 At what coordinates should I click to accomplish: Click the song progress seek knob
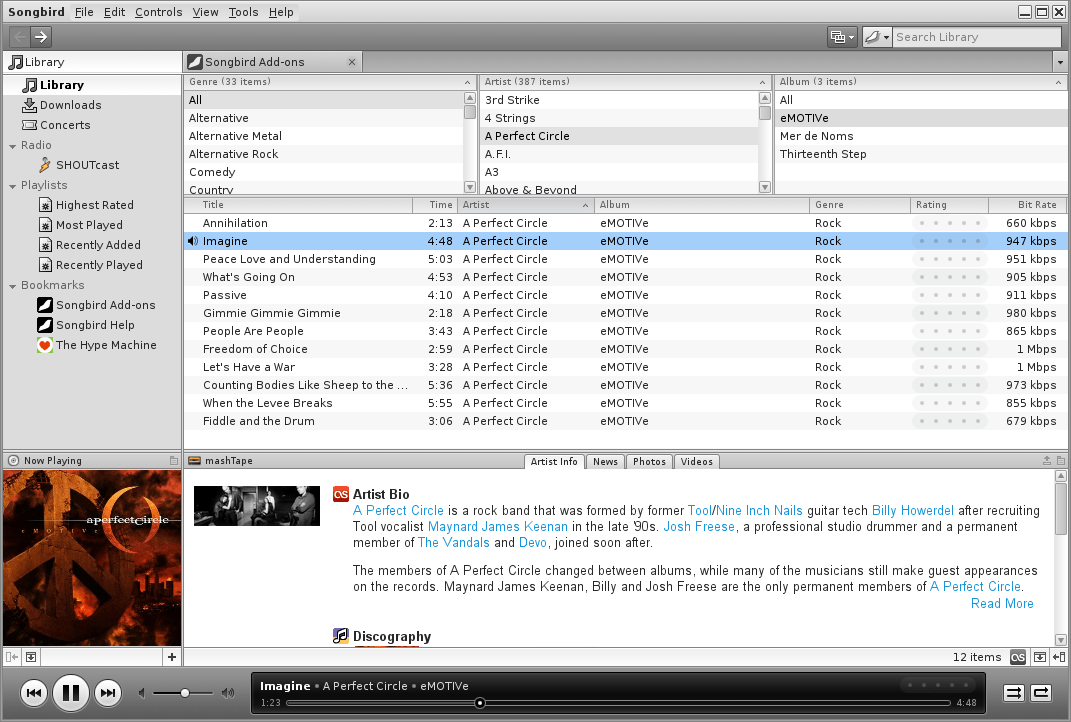(480, 703)
